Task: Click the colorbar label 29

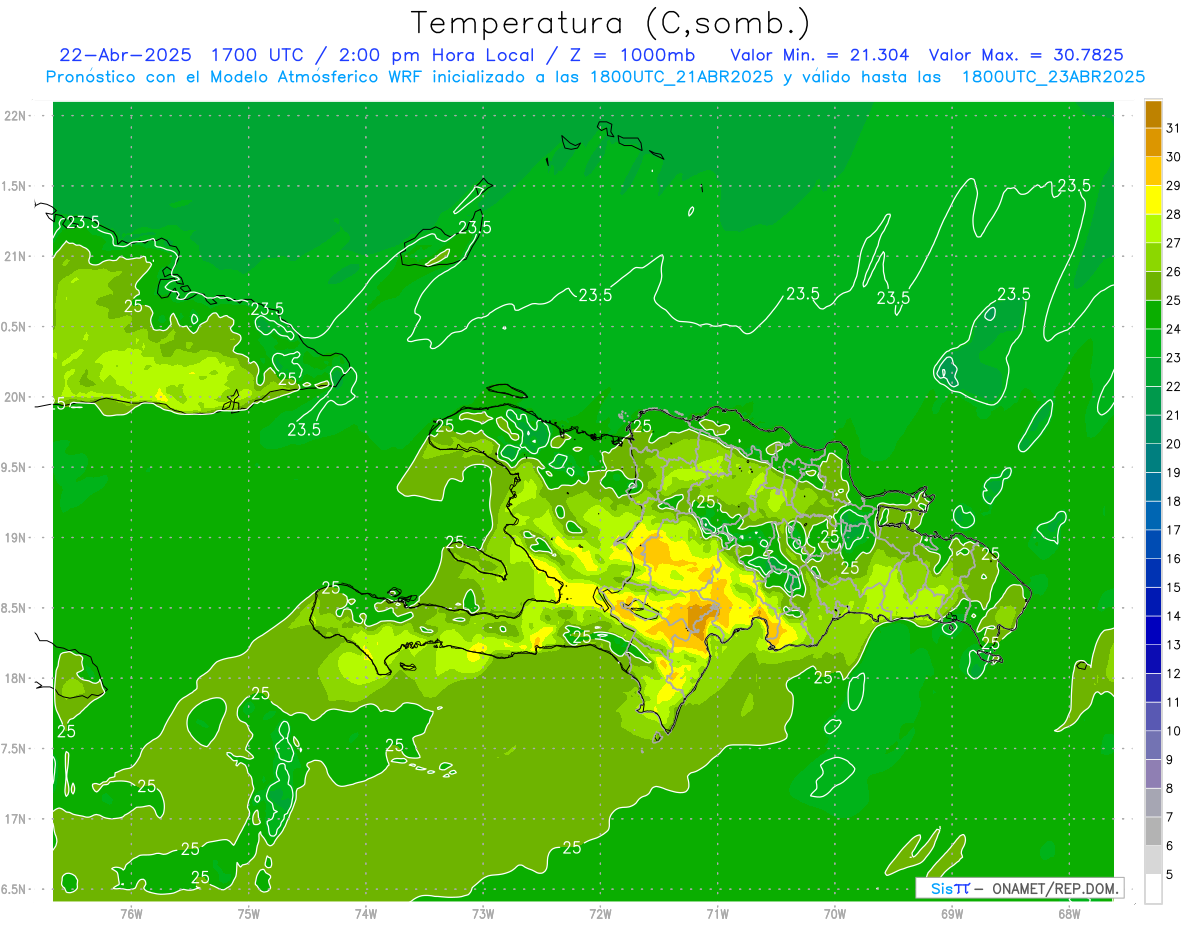Action: point(1174,186)
